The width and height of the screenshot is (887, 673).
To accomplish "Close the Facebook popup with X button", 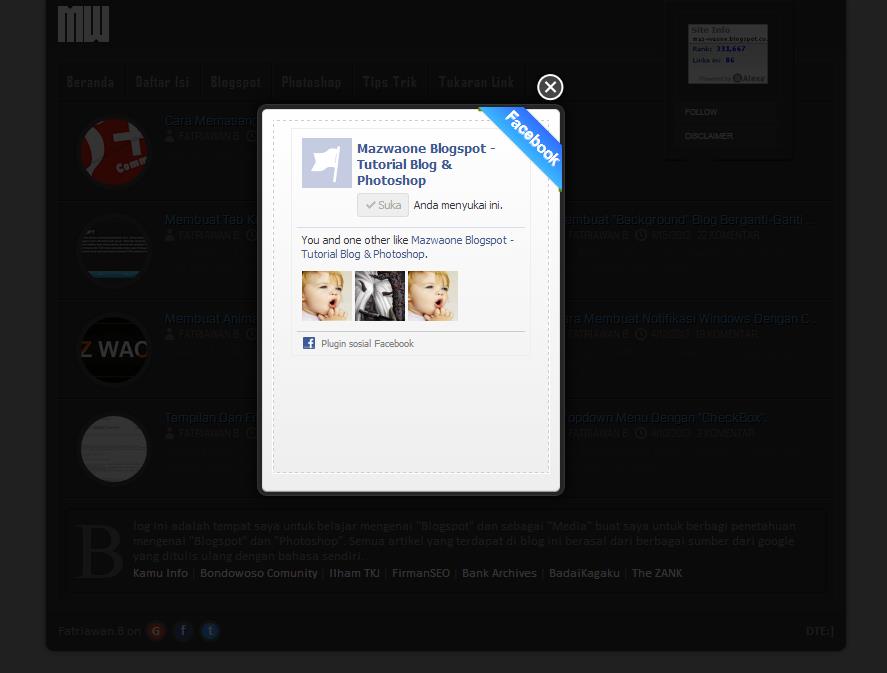I will [550, 87].
